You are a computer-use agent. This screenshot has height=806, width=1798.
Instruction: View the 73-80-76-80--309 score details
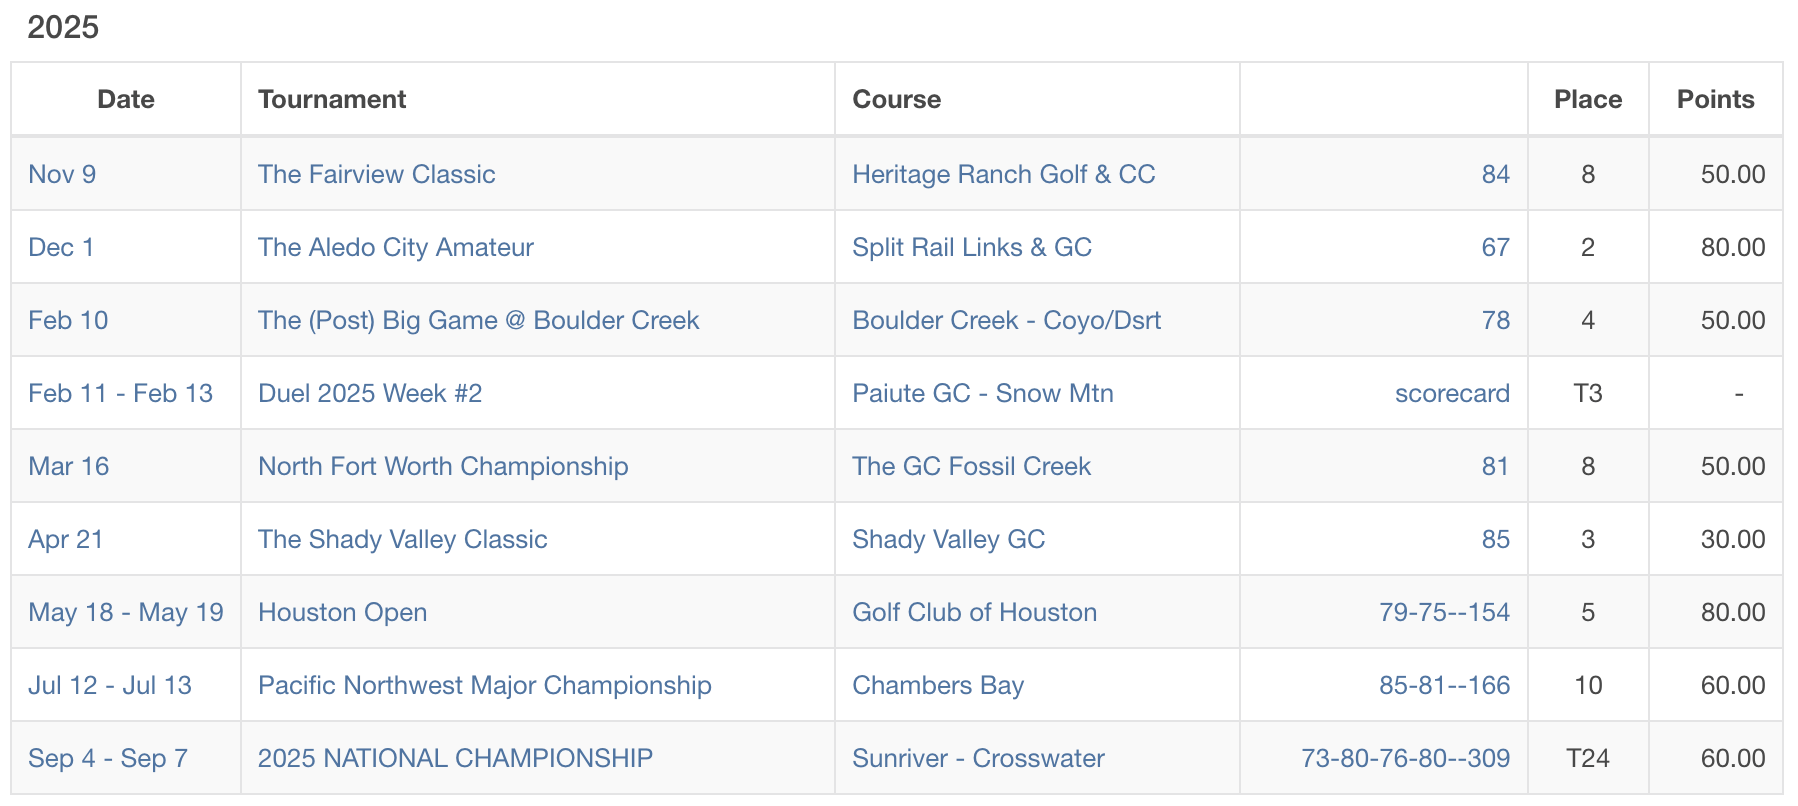(1405, 758)
